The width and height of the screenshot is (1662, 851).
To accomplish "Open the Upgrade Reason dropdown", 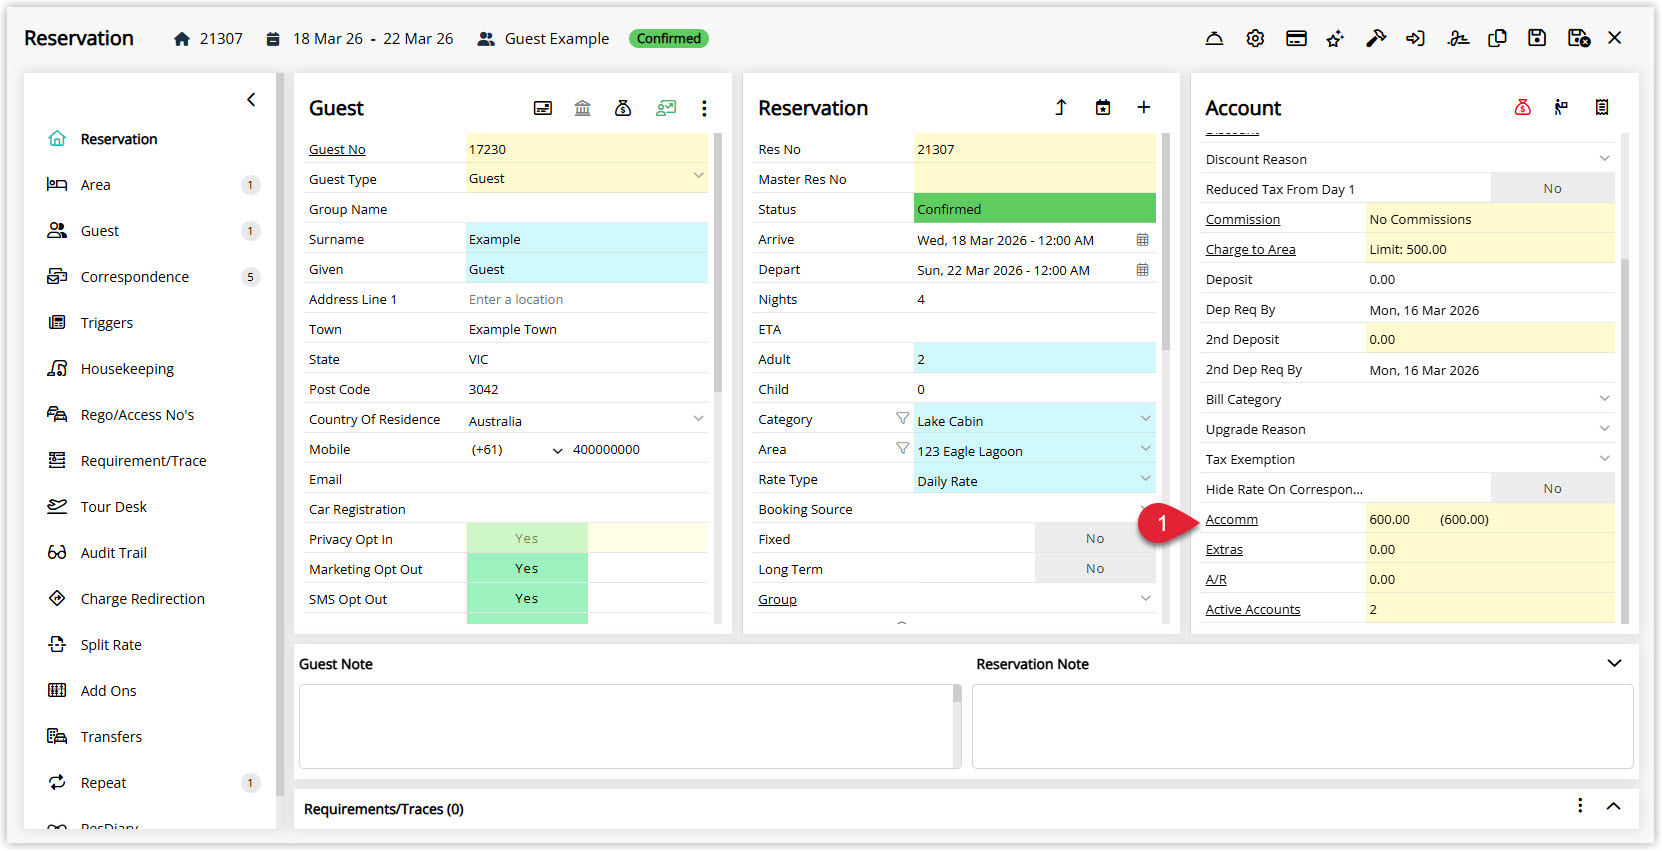I will 1604,428.
